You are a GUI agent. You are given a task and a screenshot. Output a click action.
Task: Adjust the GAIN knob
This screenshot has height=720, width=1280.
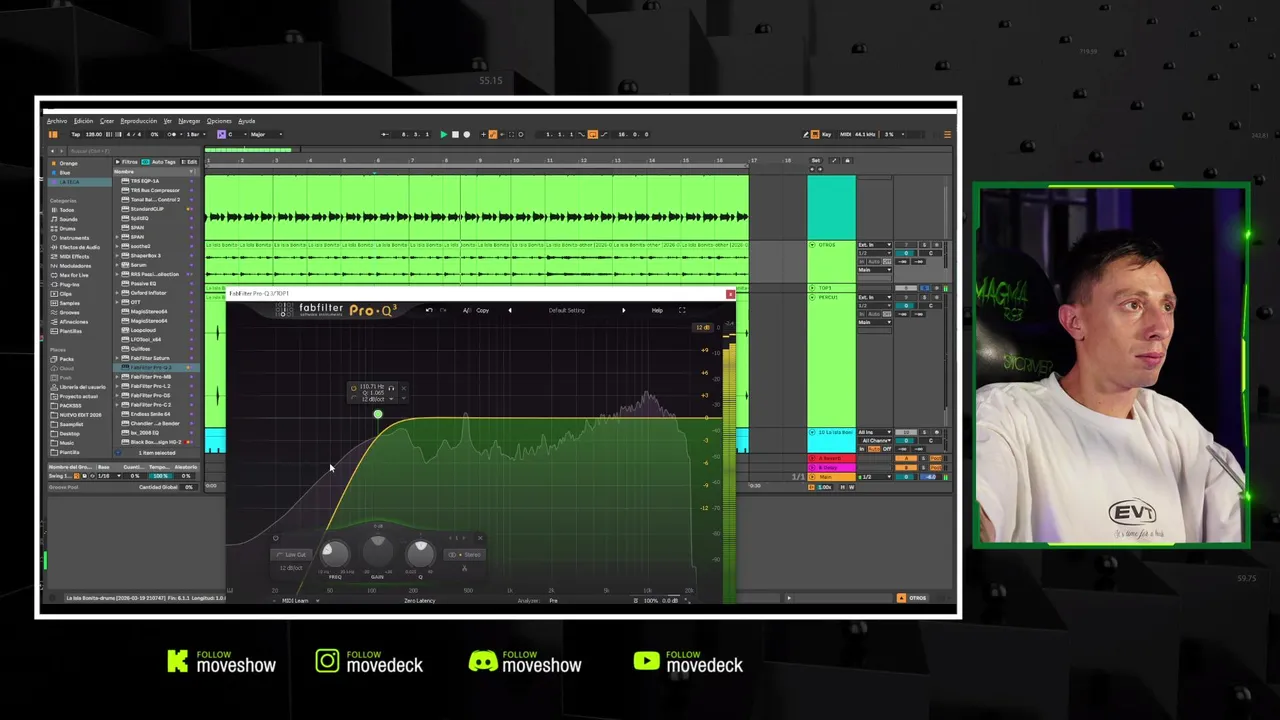[377, 550]
